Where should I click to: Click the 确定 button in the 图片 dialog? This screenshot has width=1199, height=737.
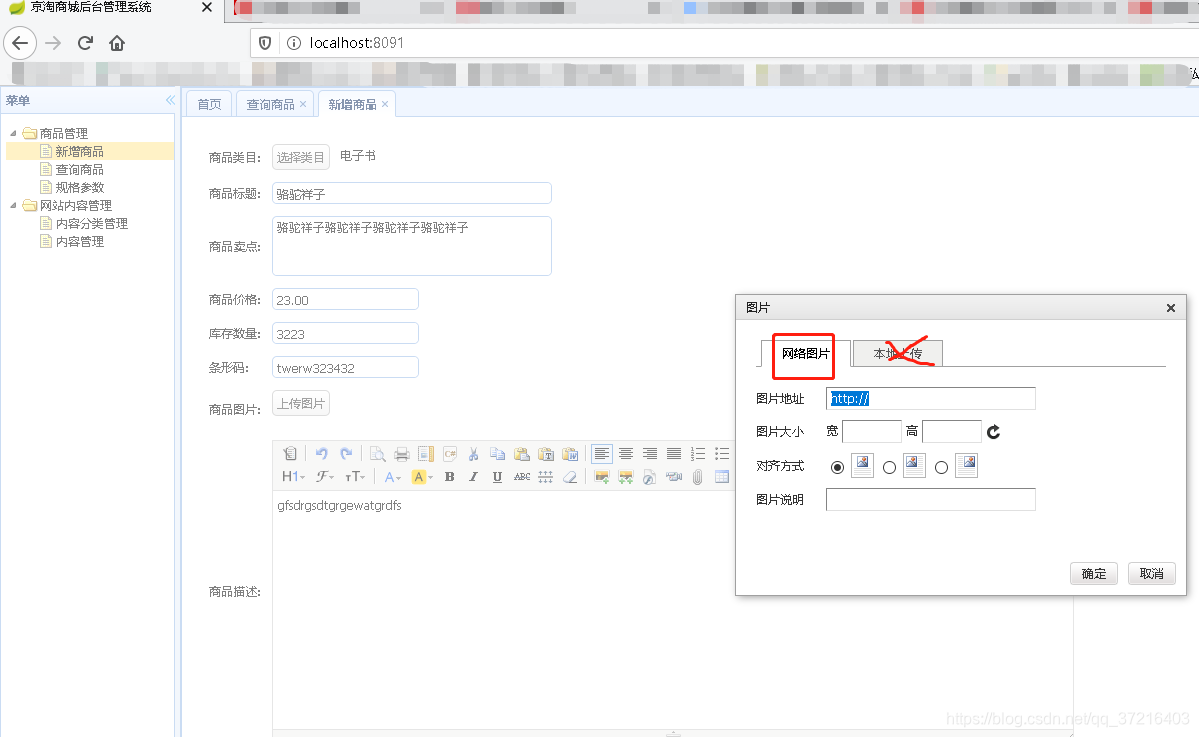(x=1093, y=573)
